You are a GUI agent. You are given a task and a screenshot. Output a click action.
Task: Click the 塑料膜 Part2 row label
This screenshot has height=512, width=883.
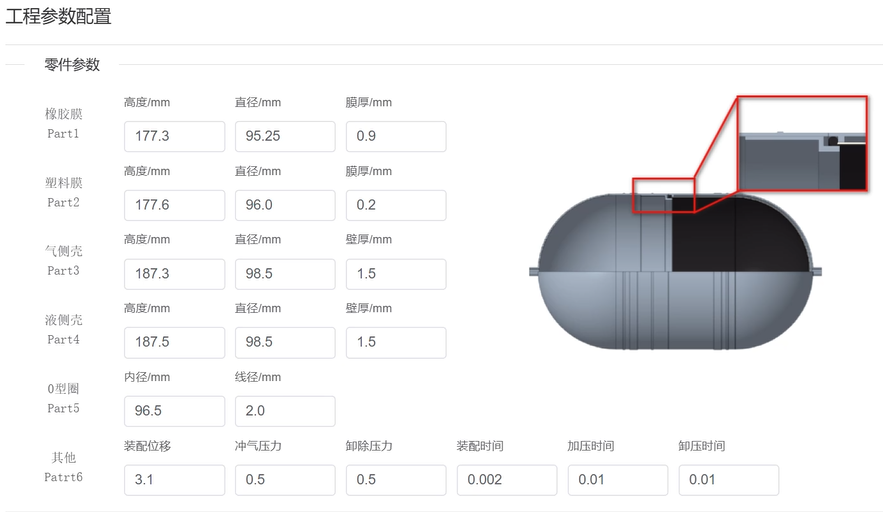(x=64, y=192)
